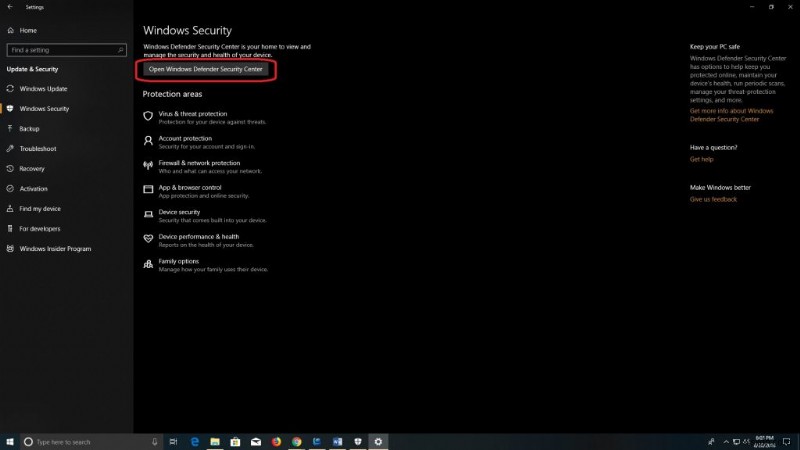The width and height of the screenshot is (800, 450).
Task: Click the taskbar clock and date
Action: [x=764, y=442]
